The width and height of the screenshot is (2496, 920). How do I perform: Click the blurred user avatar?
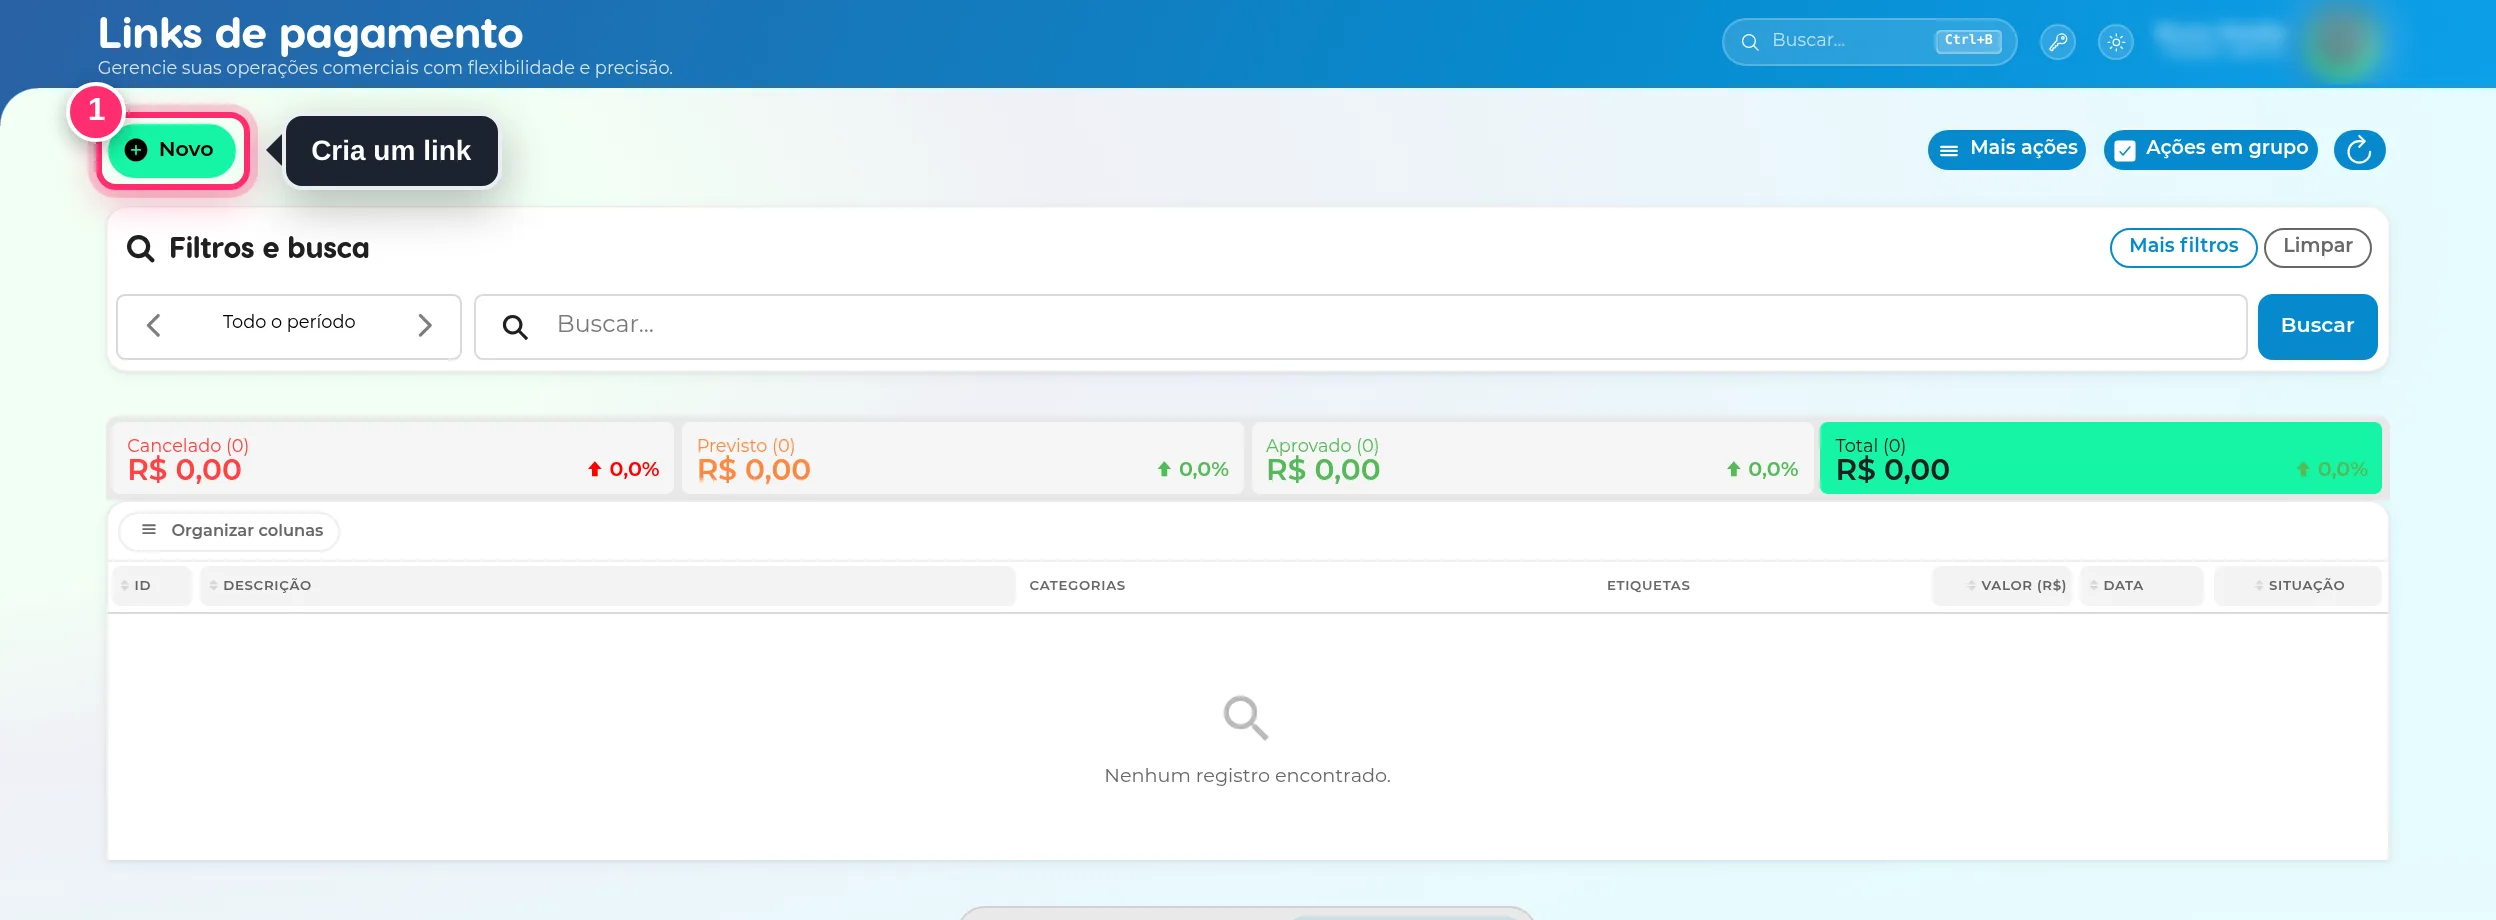2341,42
